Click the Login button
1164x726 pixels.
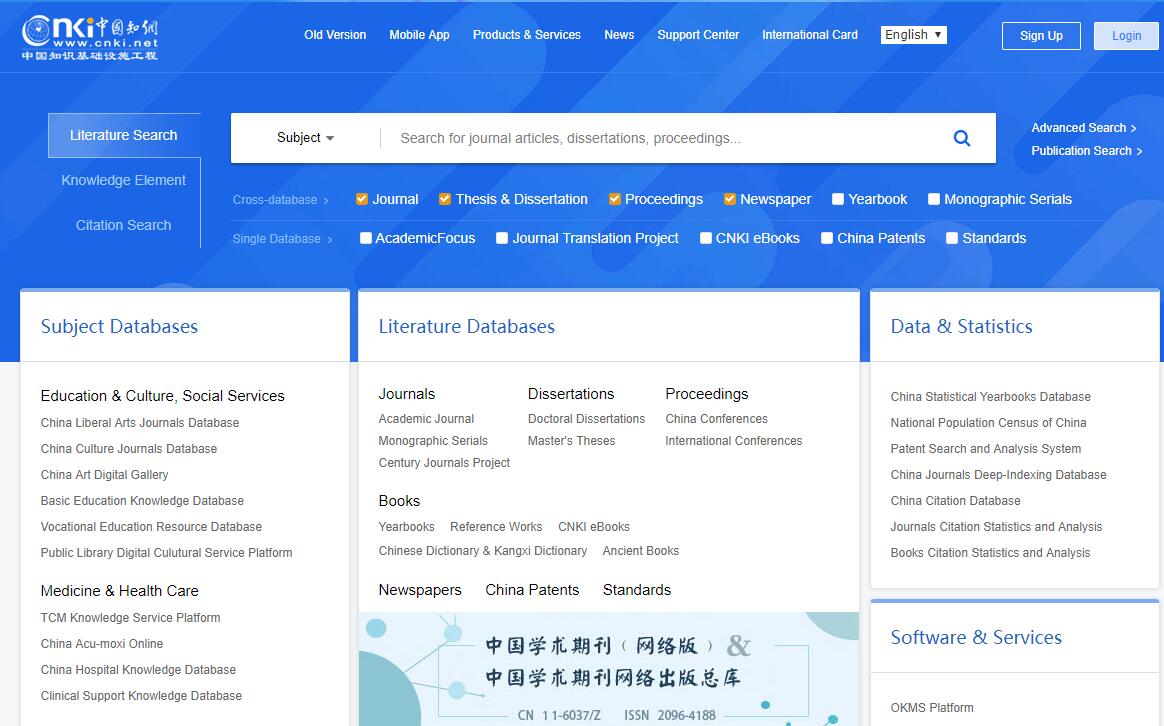click(1126, 36)
